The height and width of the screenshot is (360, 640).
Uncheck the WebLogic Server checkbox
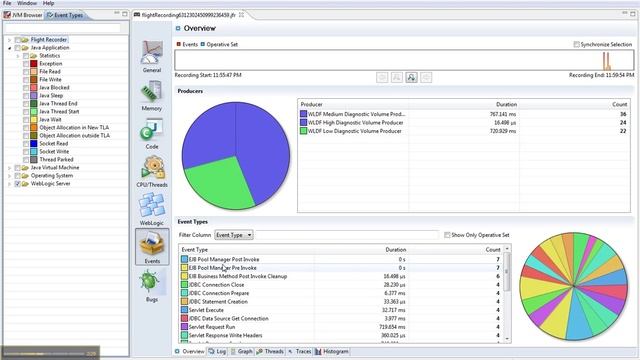(x=18, y=184)
